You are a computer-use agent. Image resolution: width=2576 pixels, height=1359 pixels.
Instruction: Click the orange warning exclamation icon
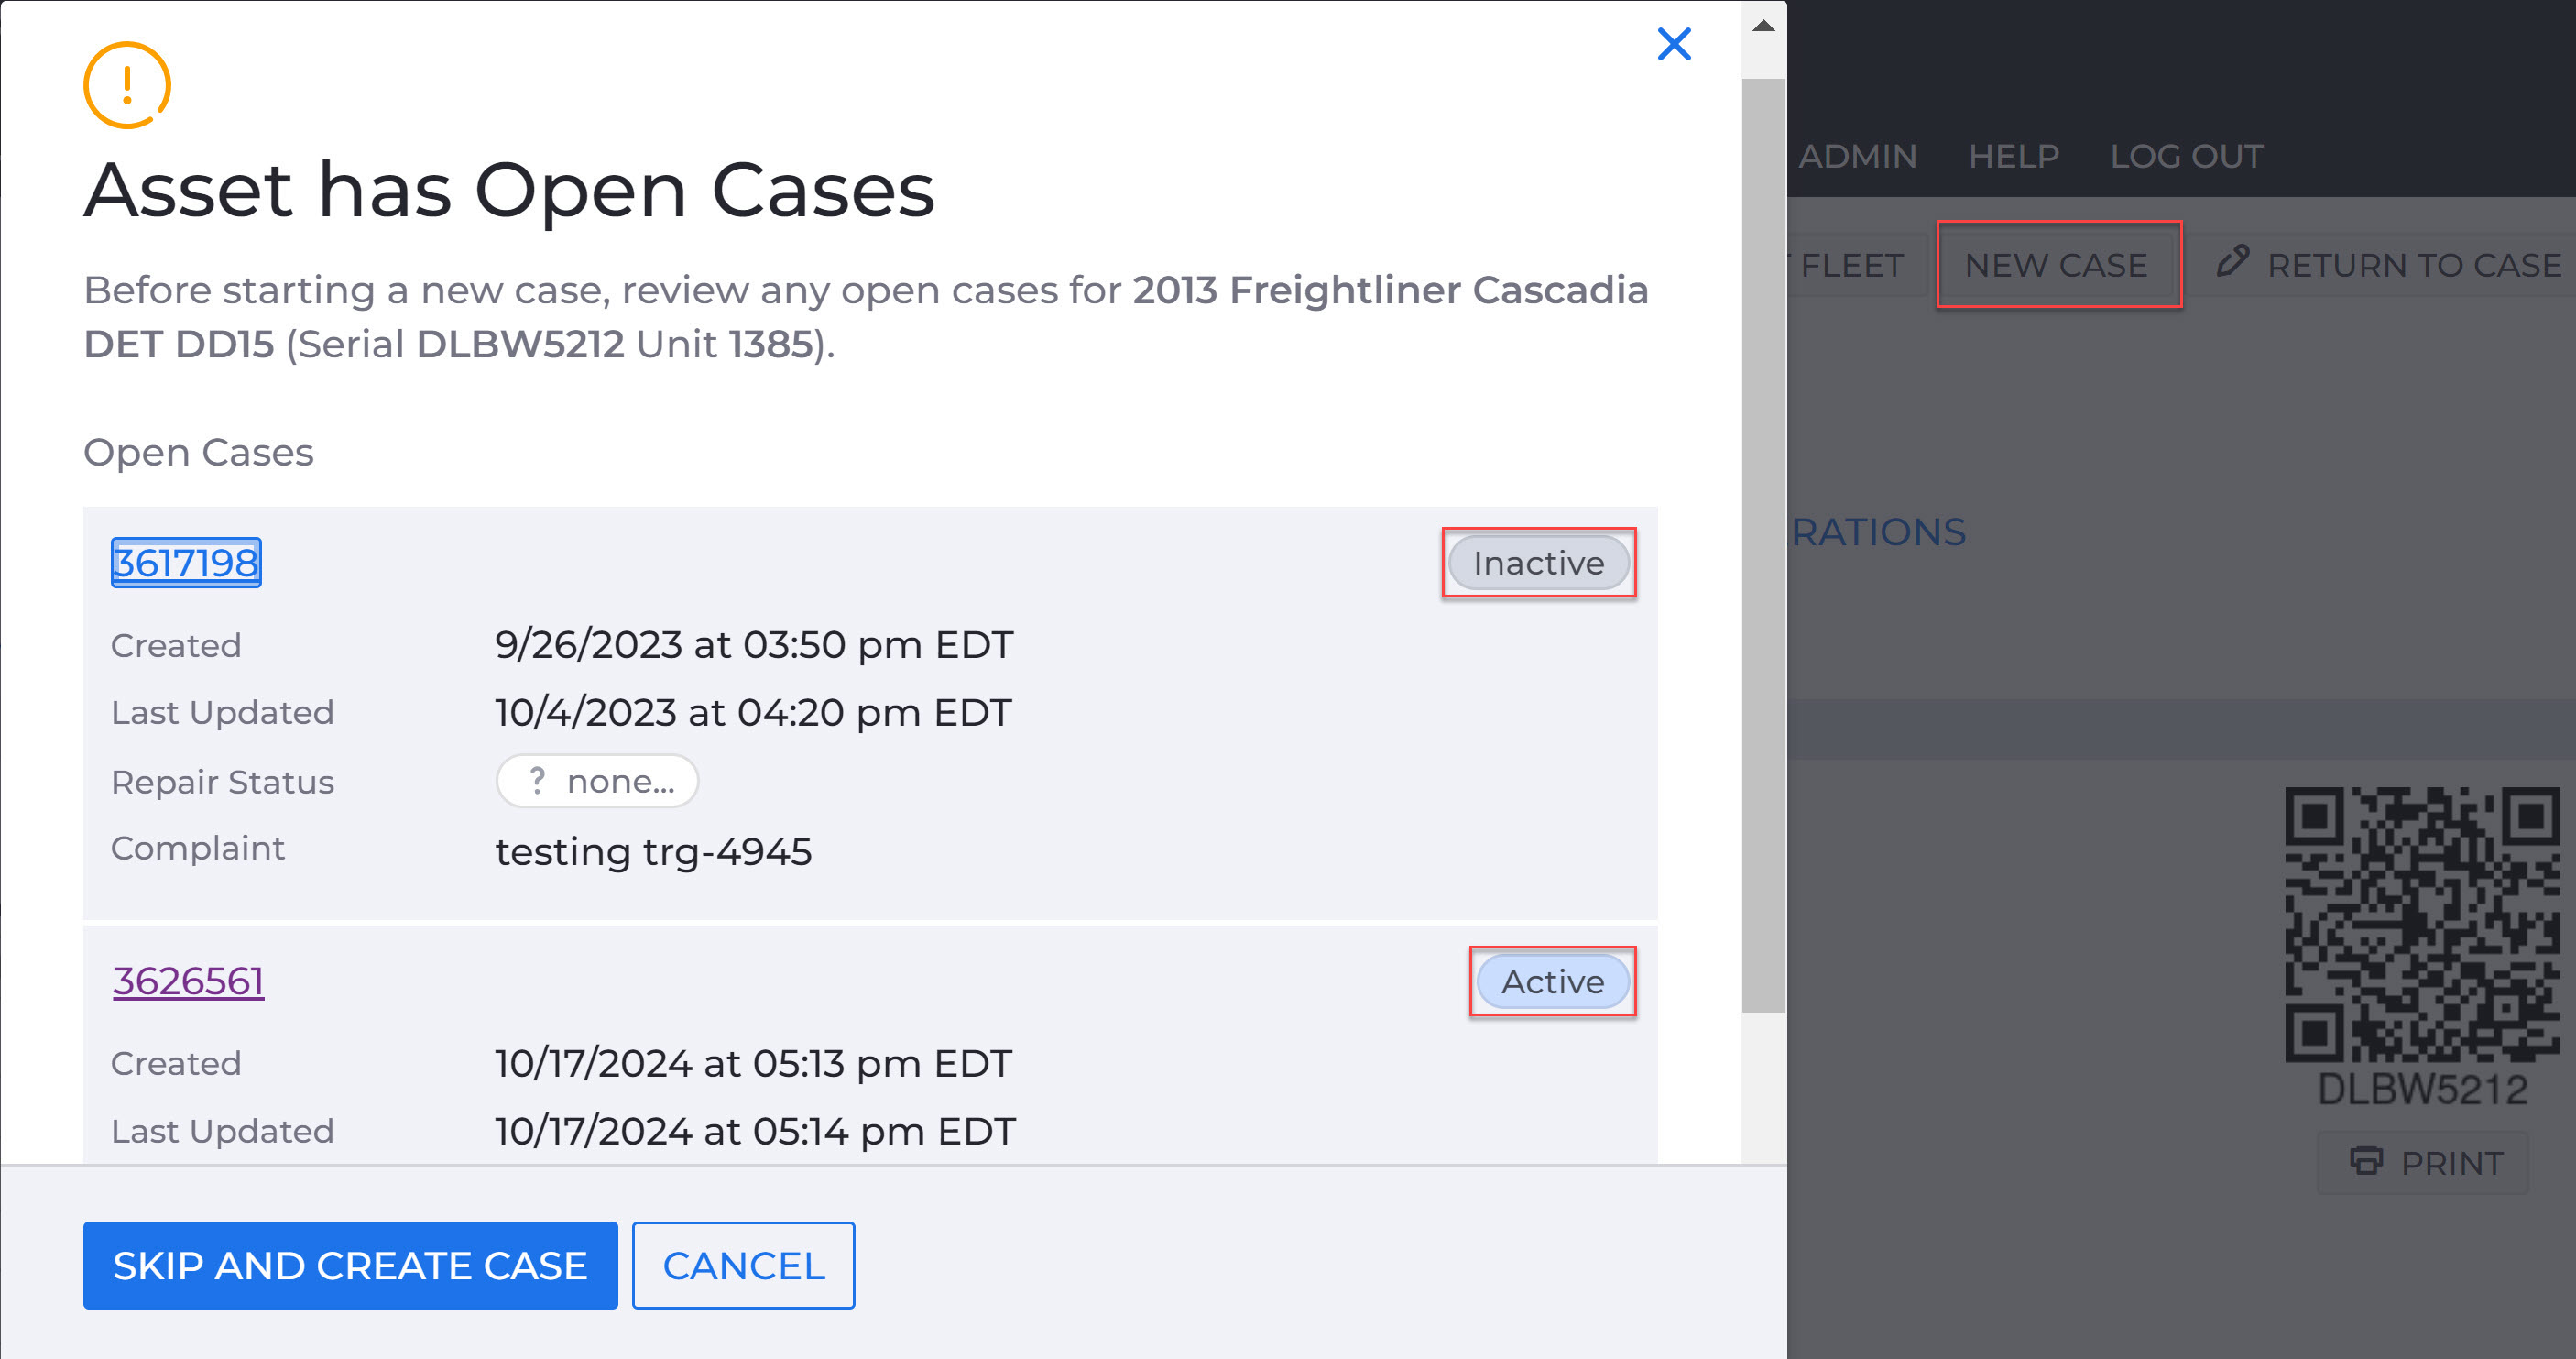pyautogui.click(x=127, y=85)
